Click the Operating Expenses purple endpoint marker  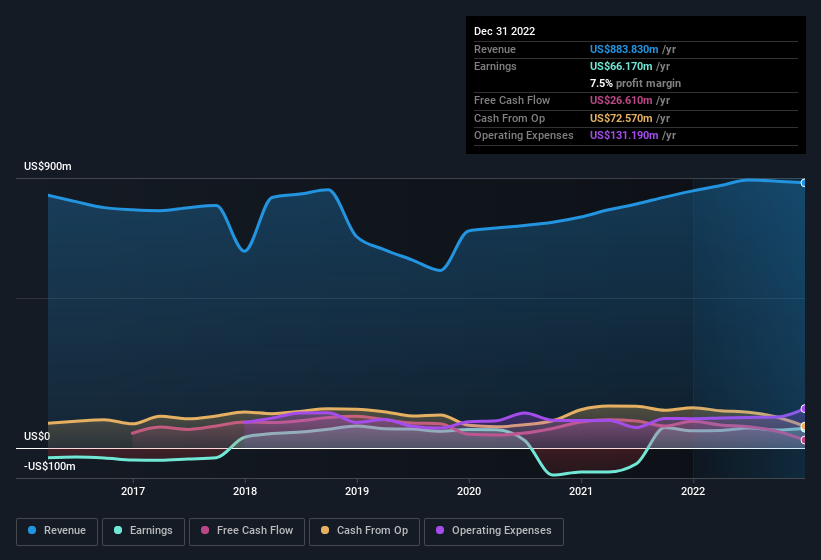coord(804,409)
